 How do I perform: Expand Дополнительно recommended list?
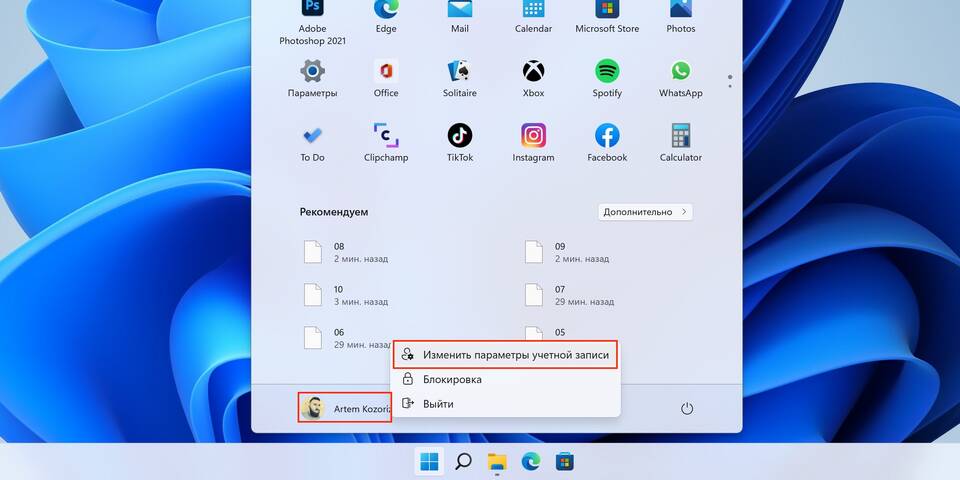[x=645, y=212]
